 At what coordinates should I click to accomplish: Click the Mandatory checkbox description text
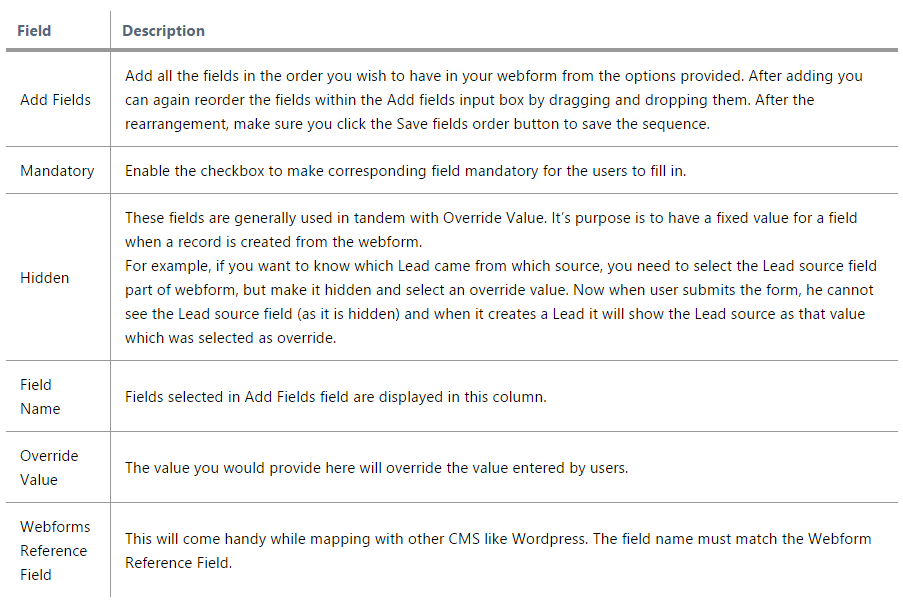(405, 170)
